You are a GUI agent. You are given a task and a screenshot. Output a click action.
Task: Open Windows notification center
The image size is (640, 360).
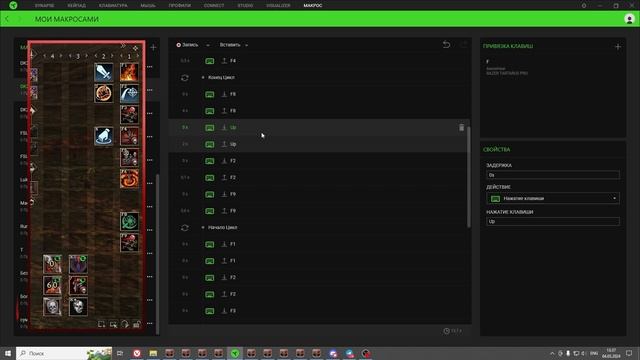629,353
